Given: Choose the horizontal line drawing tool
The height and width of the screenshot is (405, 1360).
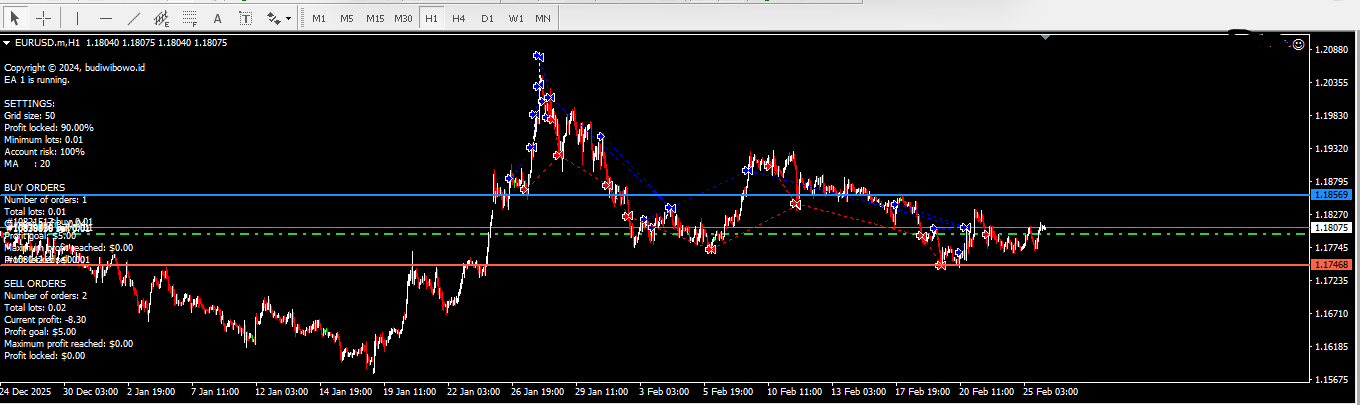Looking at the screenshot, I should [x=106, y=18].
